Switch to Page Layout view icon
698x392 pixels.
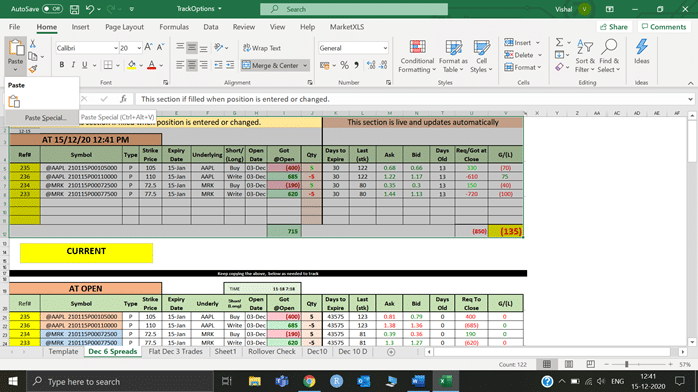tap(568, 364)
